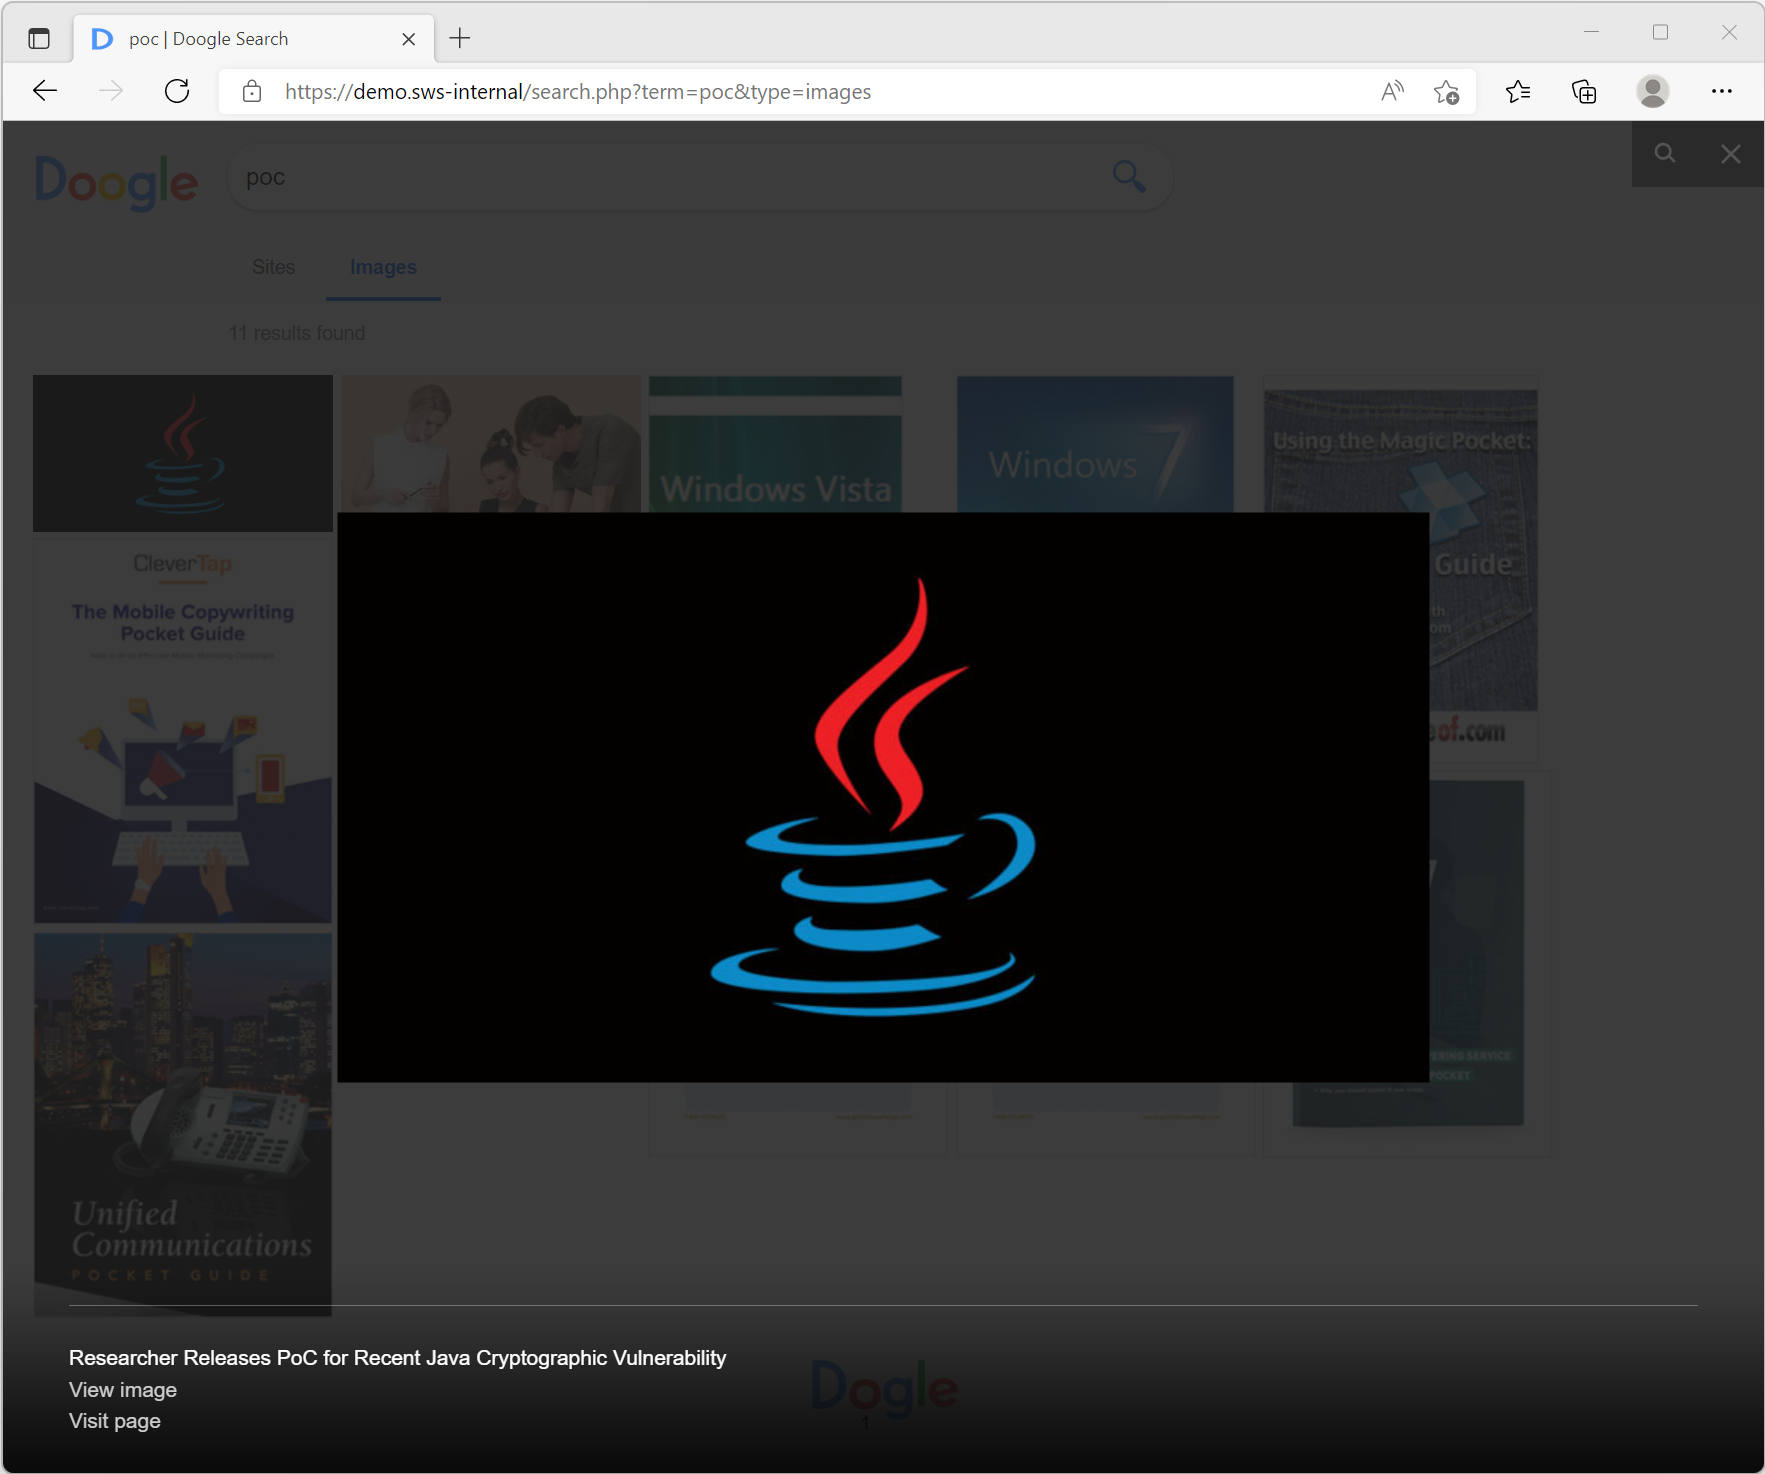The image size is (1765, 1474).
Task: Click the enlarged Java logo image
Action: pos(882,797)
